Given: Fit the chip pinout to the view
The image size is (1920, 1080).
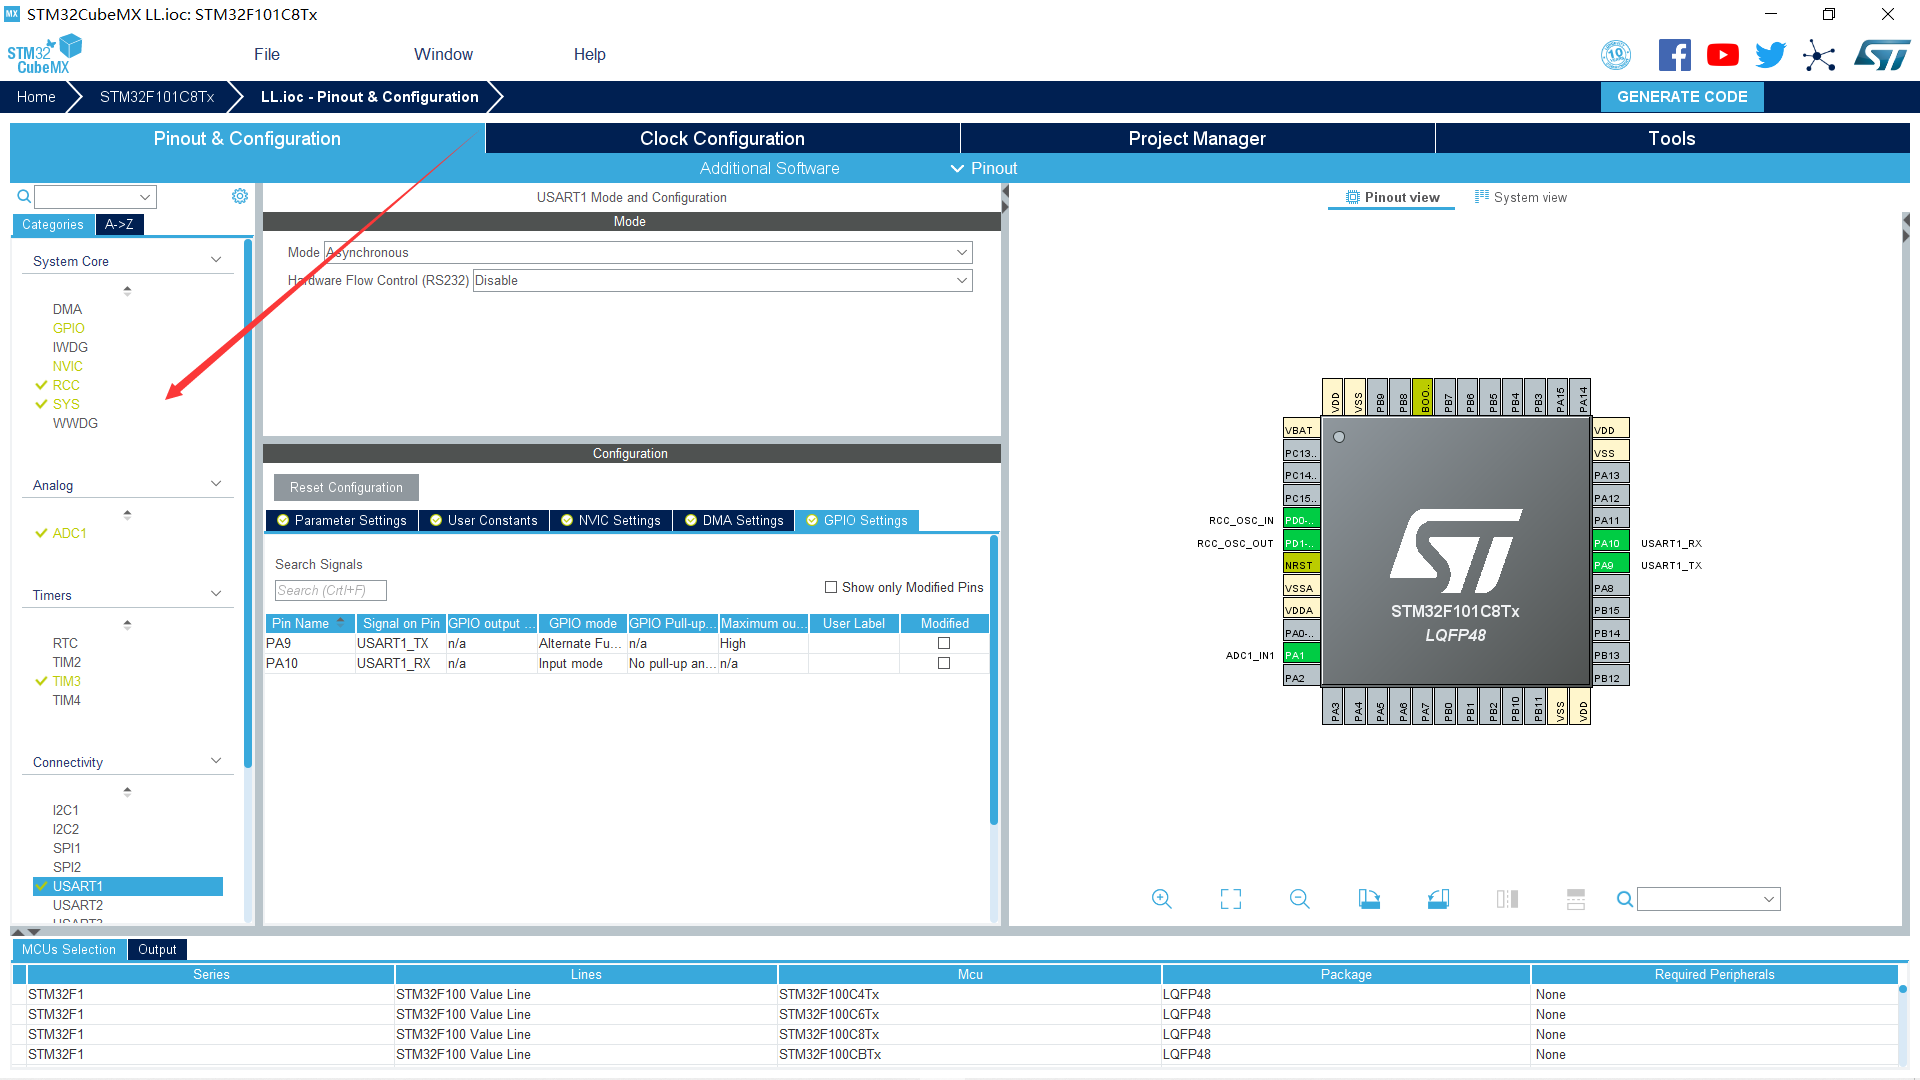Looking at the screenshot, I should point(1231,899).
